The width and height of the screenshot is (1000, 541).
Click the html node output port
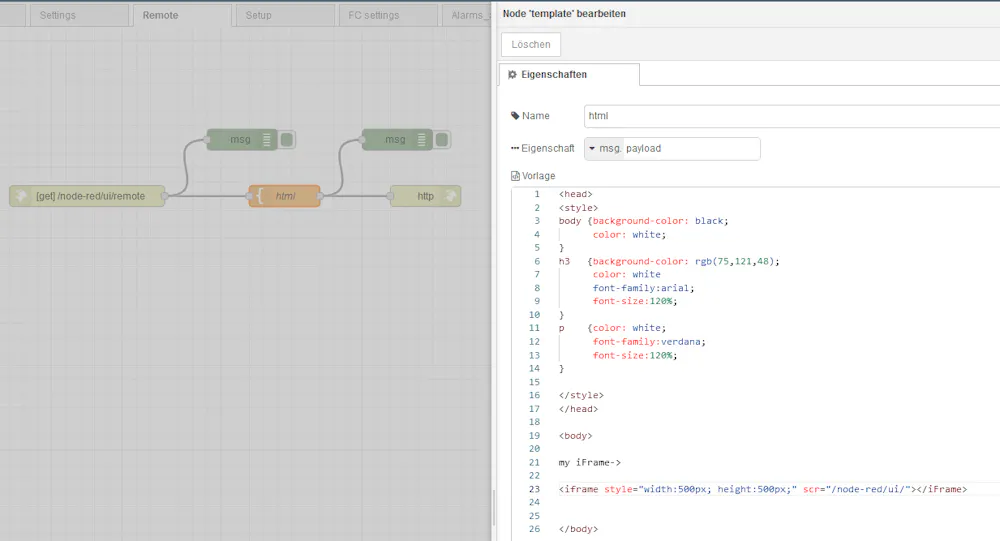point(322,196)
